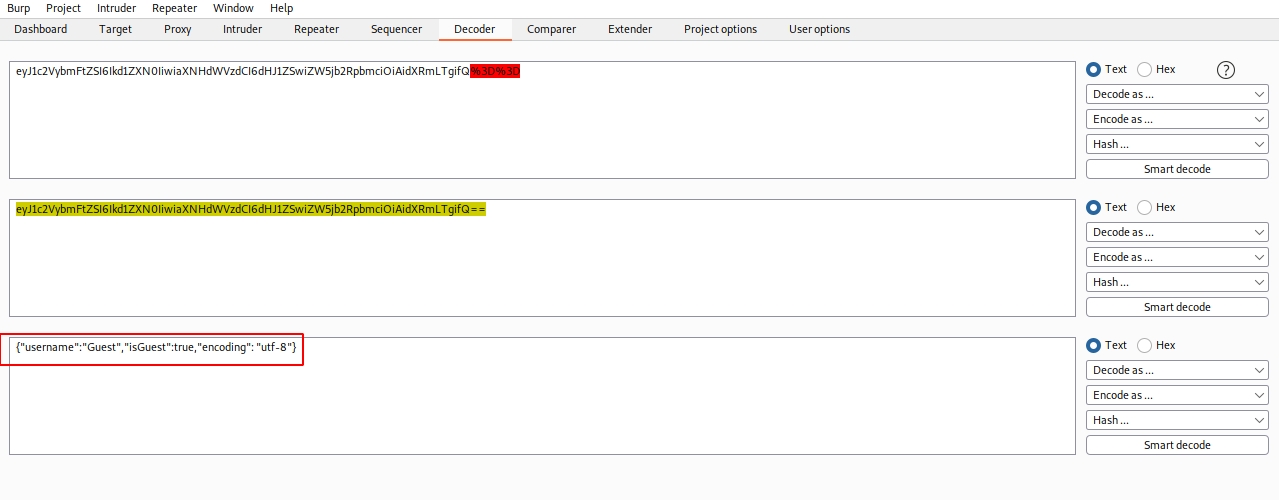Screen dimensions: 1279x500
Task: Open the Decoder help question mark icon
Action: click(x=1226, y=70)
